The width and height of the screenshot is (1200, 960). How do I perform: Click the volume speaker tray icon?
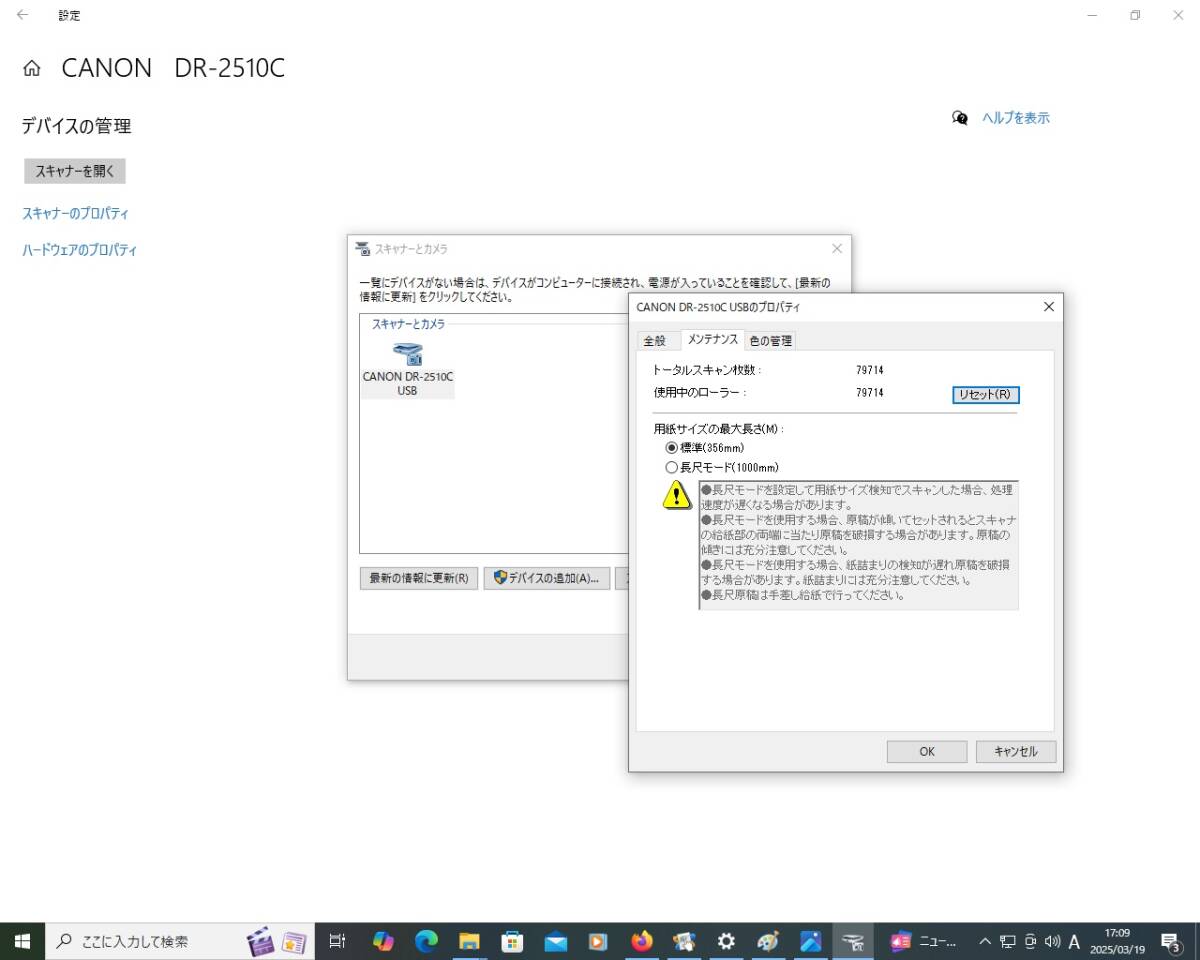(x=1052, y=941)
